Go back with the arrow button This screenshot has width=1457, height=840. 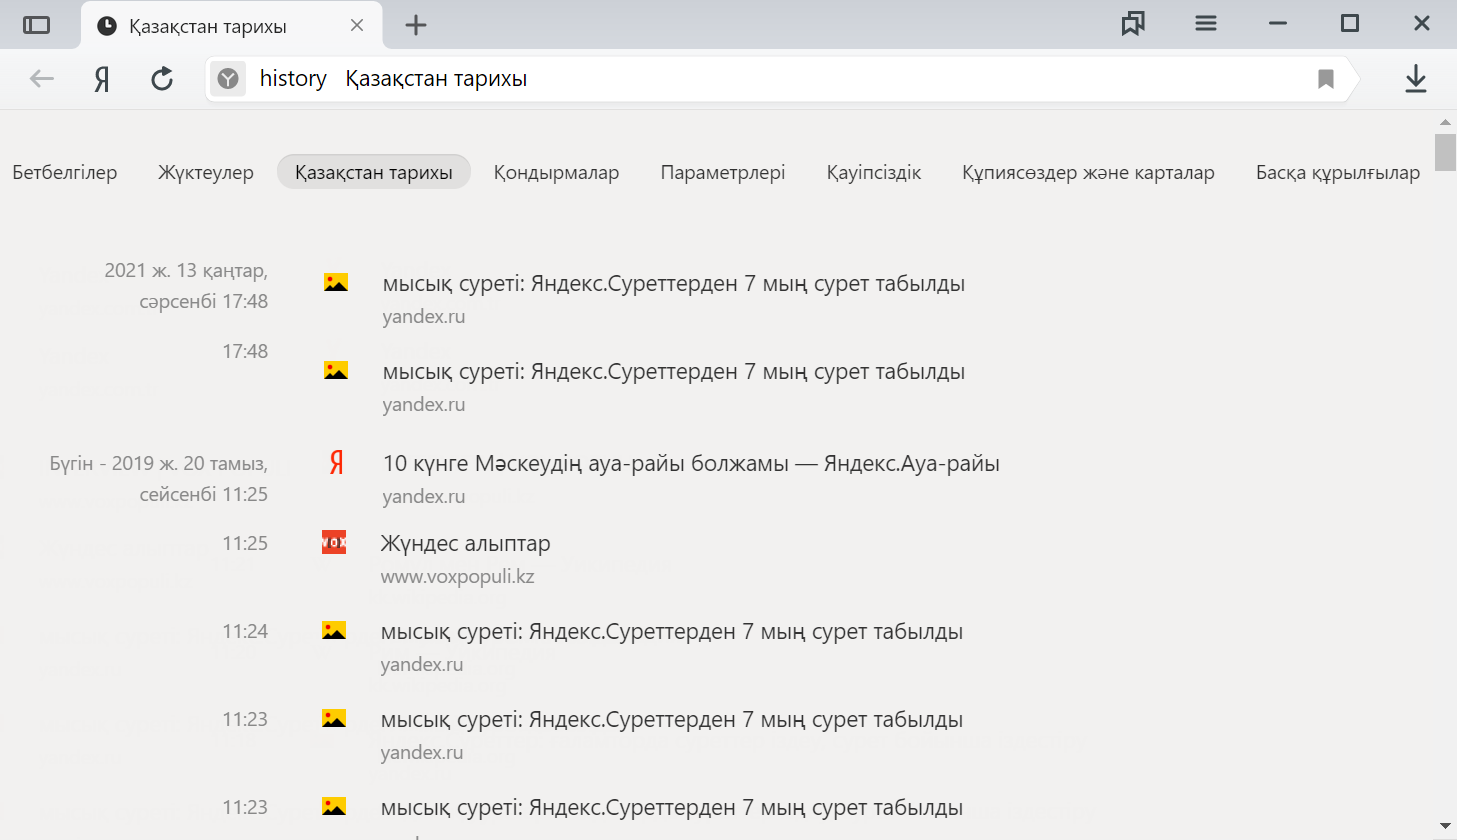click(x=41, y=79)
